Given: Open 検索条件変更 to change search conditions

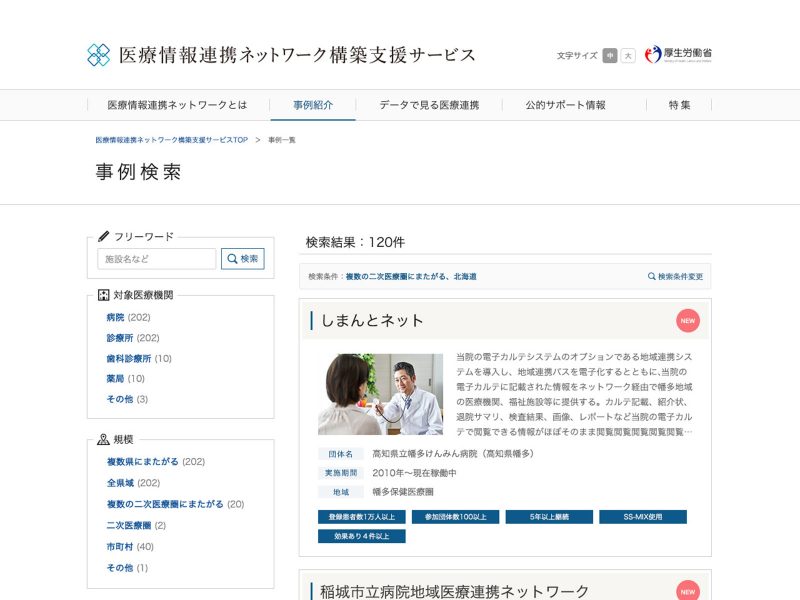Looking at the screenshot, I should (675, 276).
